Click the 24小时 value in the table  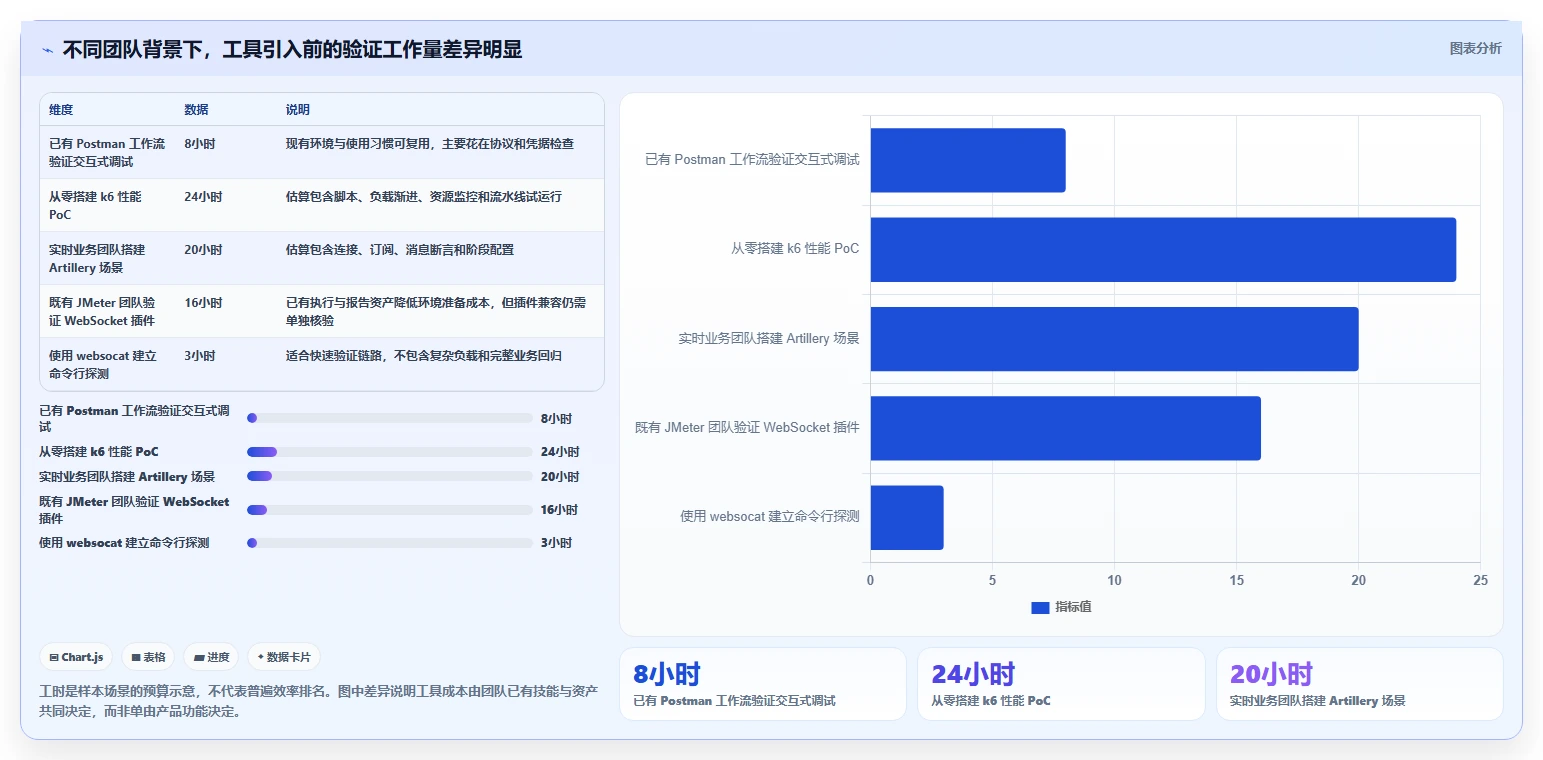203,197
